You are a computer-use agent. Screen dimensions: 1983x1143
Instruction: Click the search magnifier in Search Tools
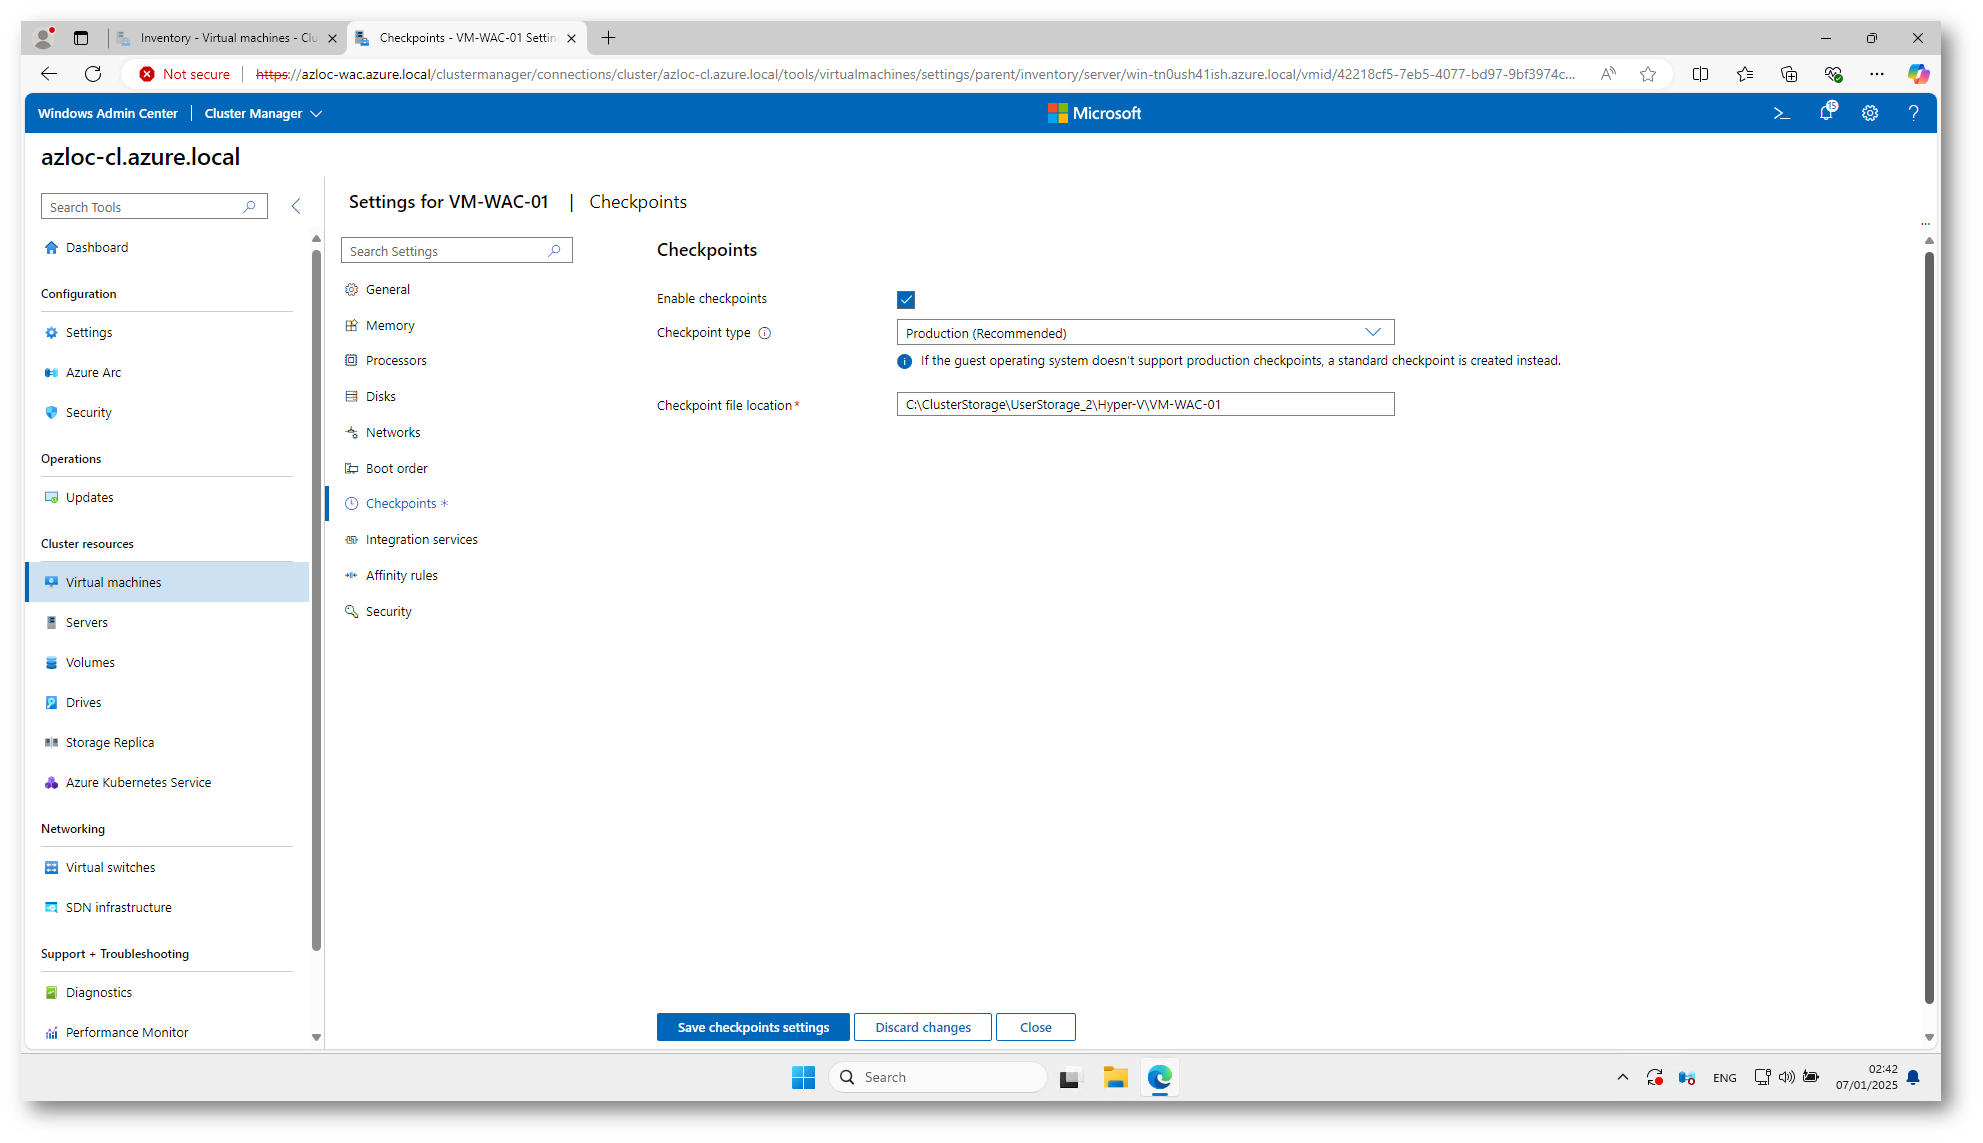[250, 207]
